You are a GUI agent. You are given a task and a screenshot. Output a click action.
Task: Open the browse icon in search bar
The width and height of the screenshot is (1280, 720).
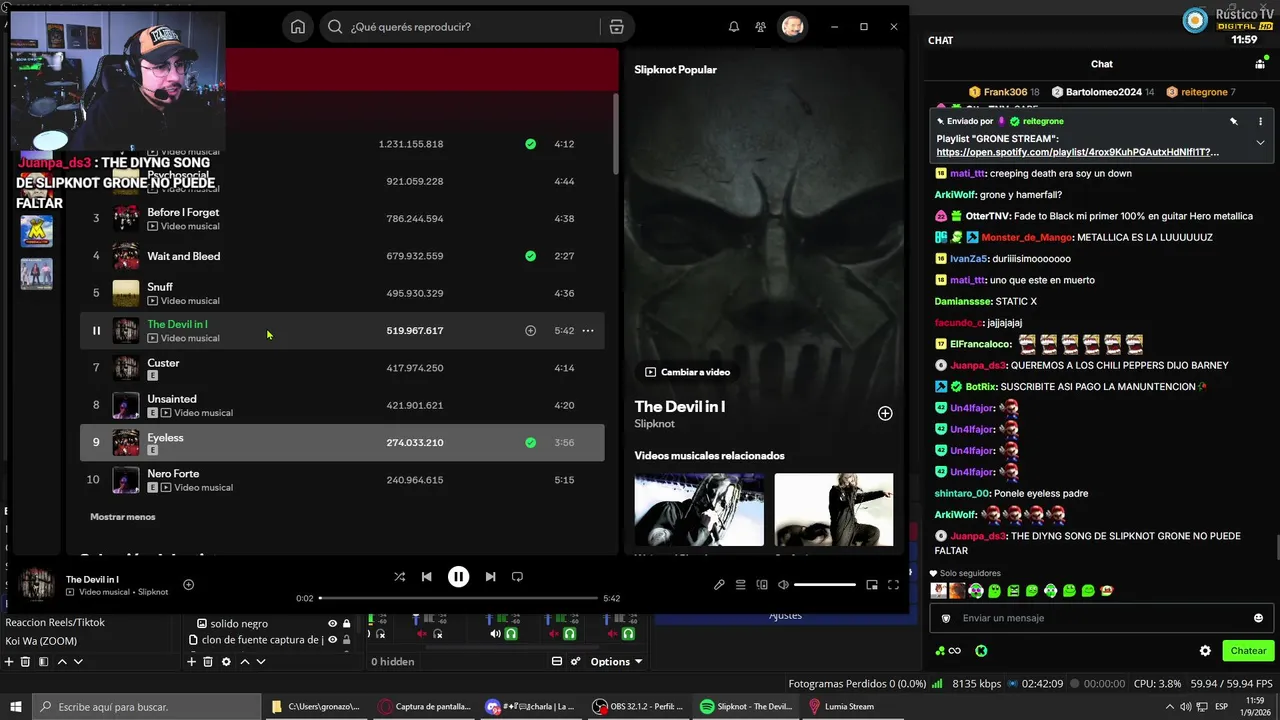pos(616,27)
